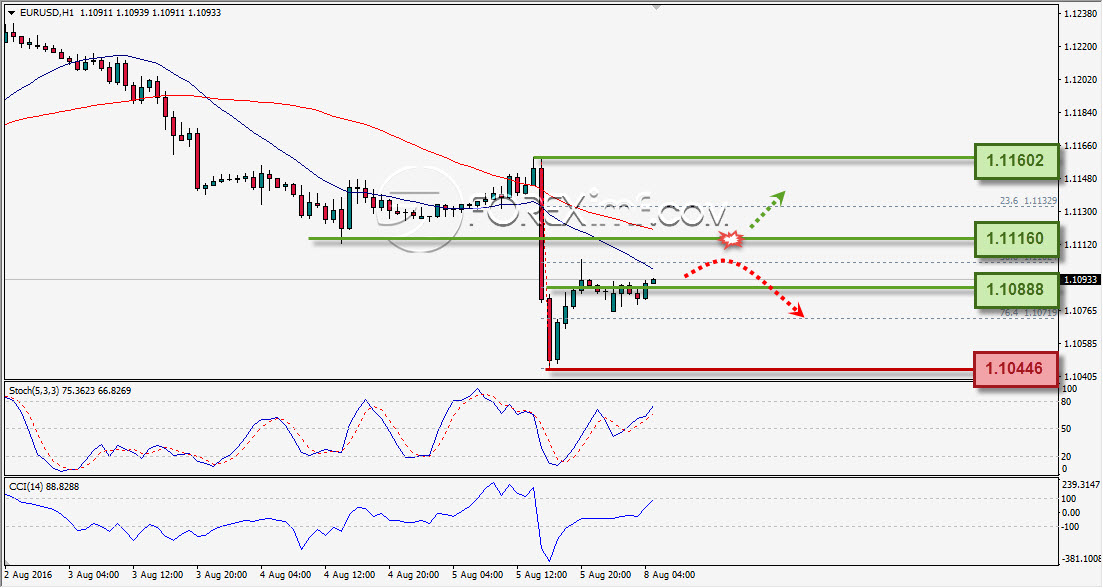The image size is (1103, 588).
Task: Click the 8 Aug 04:00 time label
Action: click(670, 575)
